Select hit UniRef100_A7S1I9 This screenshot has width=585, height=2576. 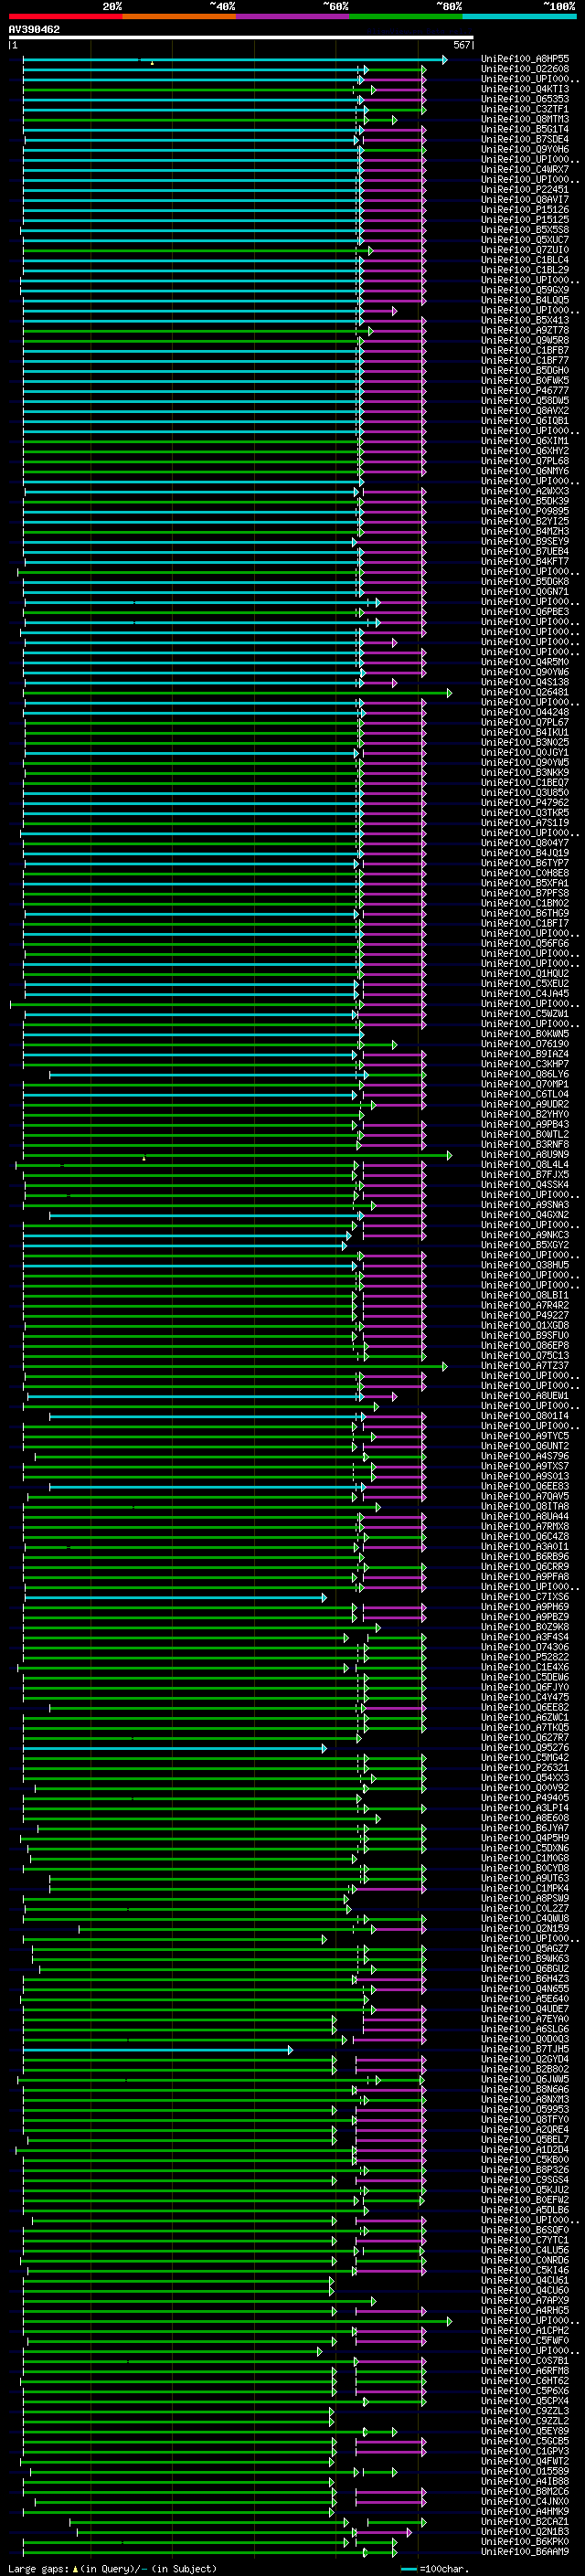525,822
